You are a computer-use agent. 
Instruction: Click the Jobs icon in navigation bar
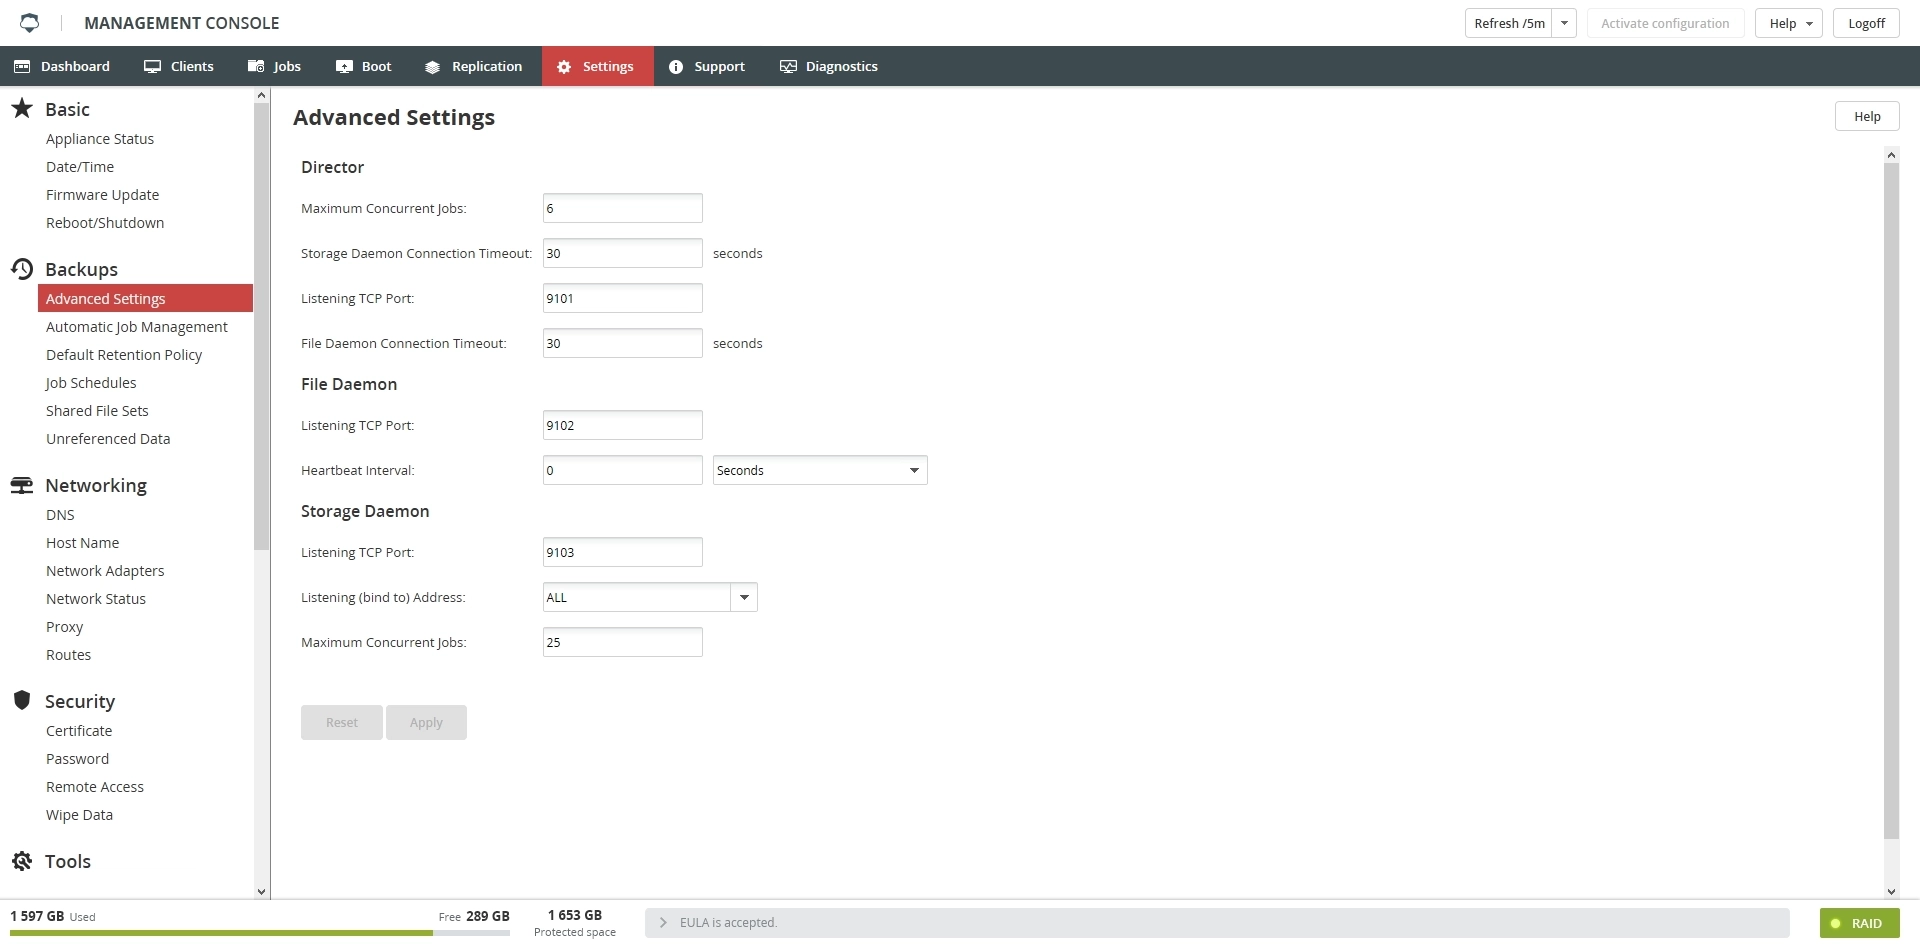[256, 67]
